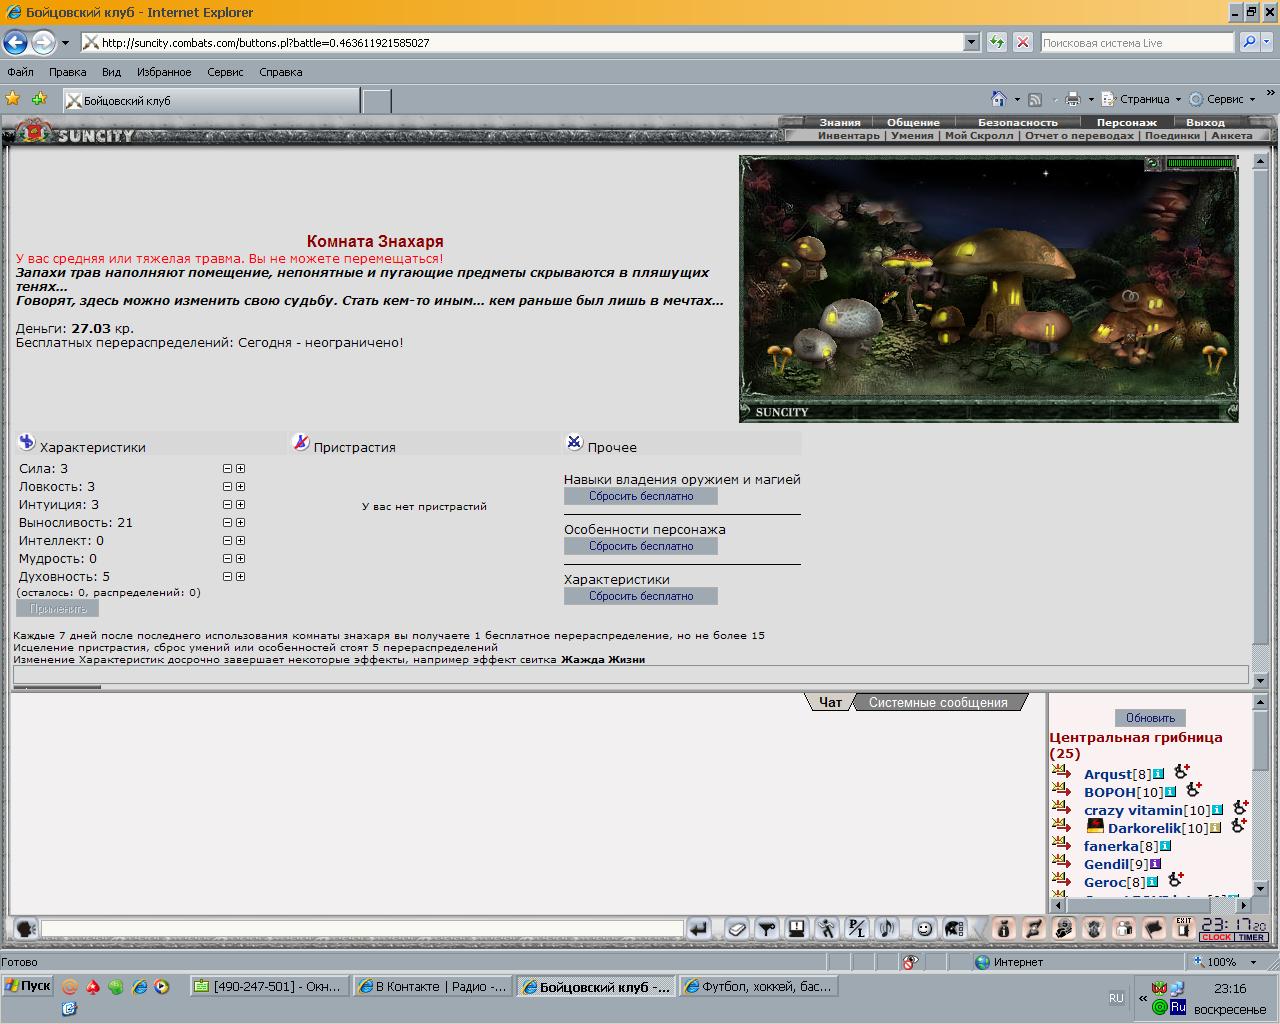Open the Анкета link
The image size is (1280, 1024).
tap(1231, 135)
